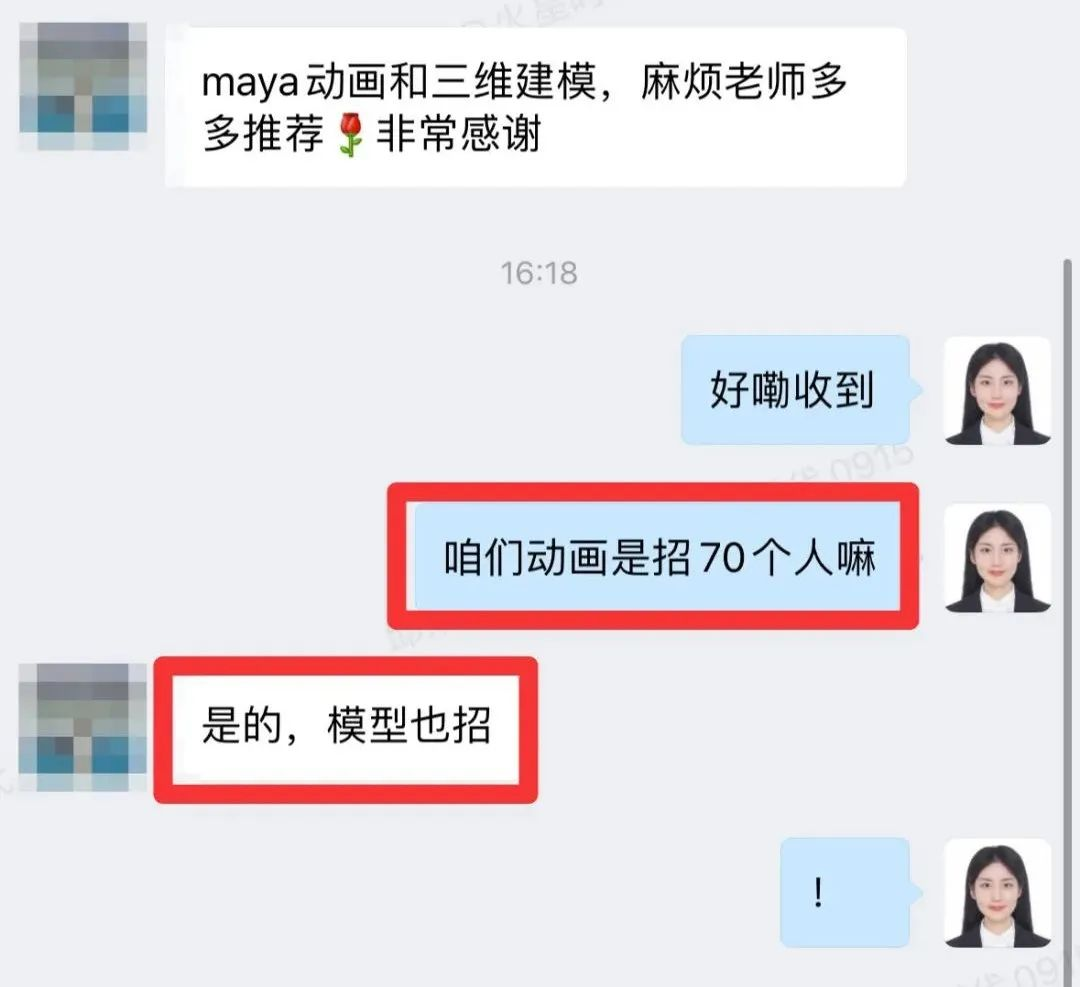
Task: Select the 好嘞收到 message bubble
Action: click(x=796, y=390)
